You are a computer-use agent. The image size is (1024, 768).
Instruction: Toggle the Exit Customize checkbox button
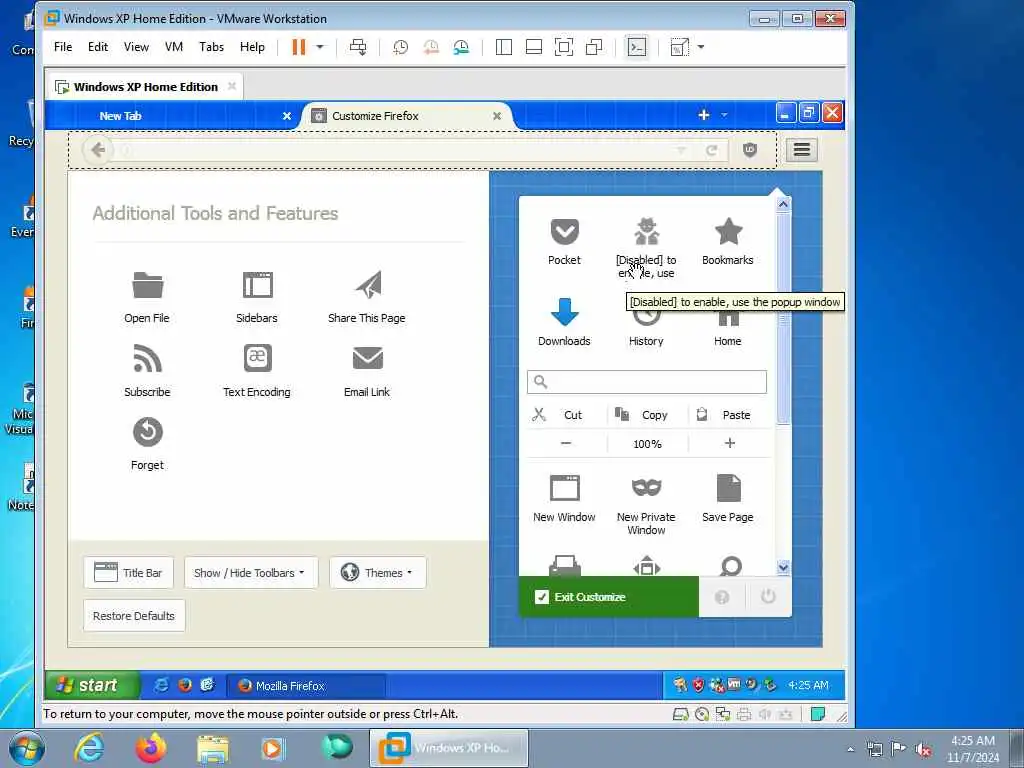(x=609, y=597)
